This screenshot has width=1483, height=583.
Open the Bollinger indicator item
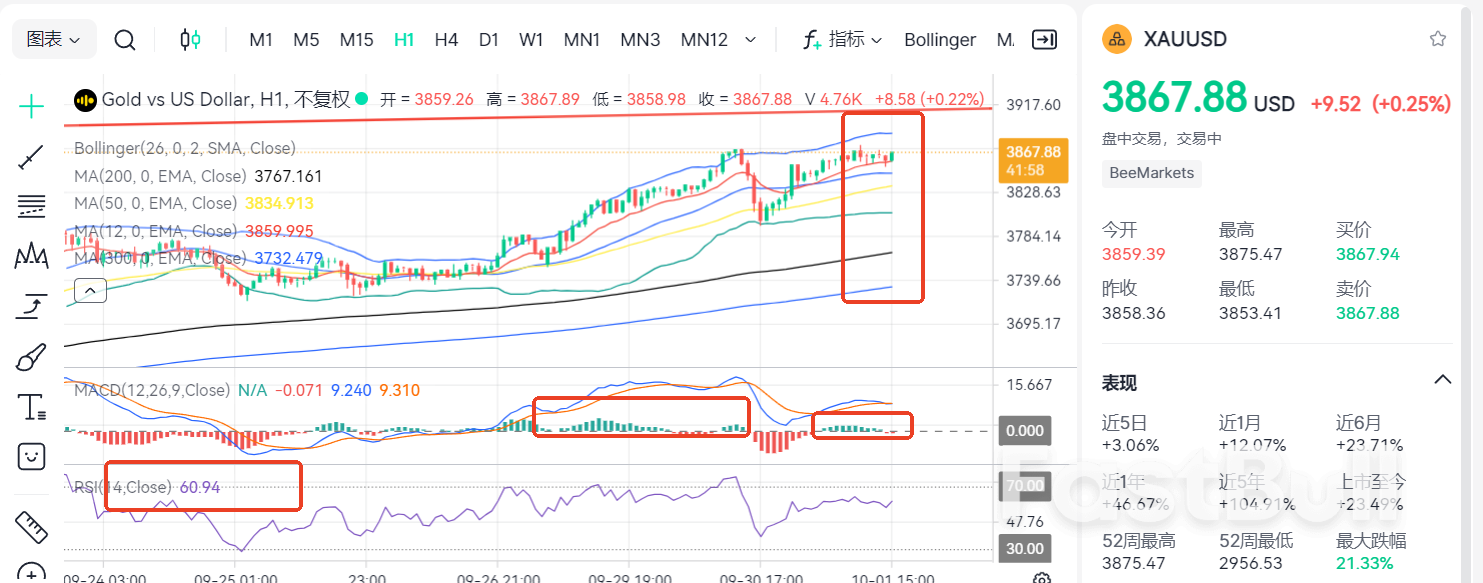pos(939,39)
